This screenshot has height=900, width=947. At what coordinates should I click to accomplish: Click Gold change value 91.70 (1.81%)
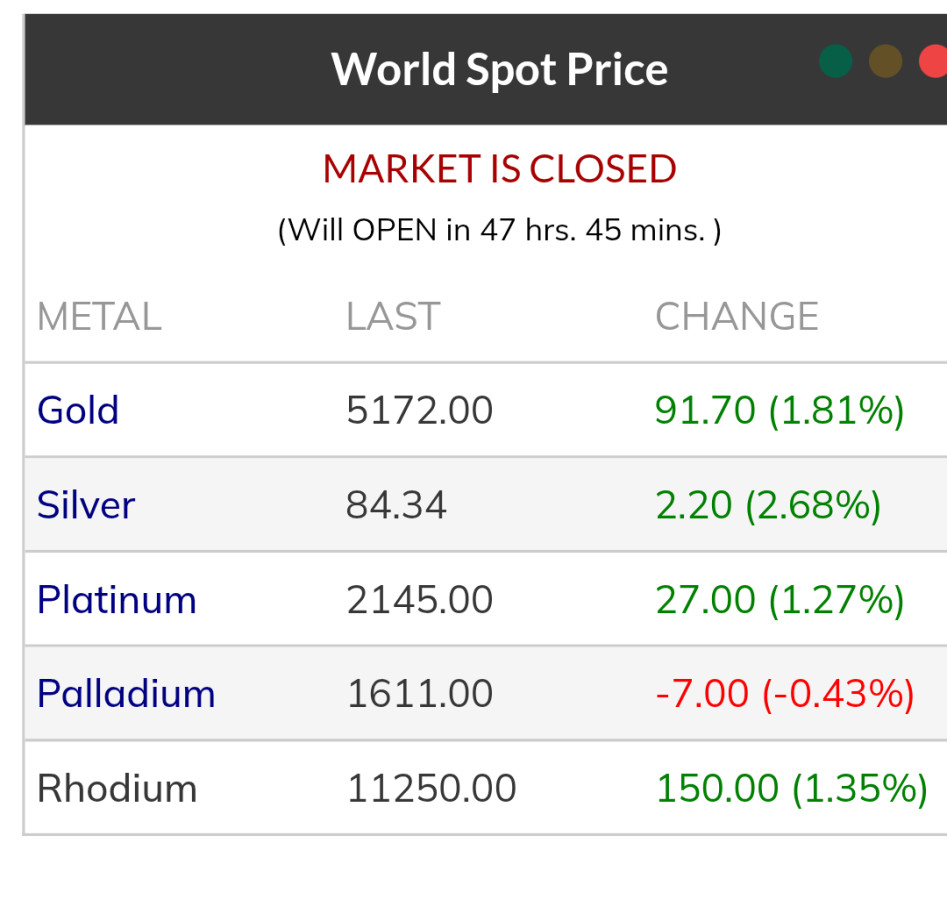click(x=780, y=410)
